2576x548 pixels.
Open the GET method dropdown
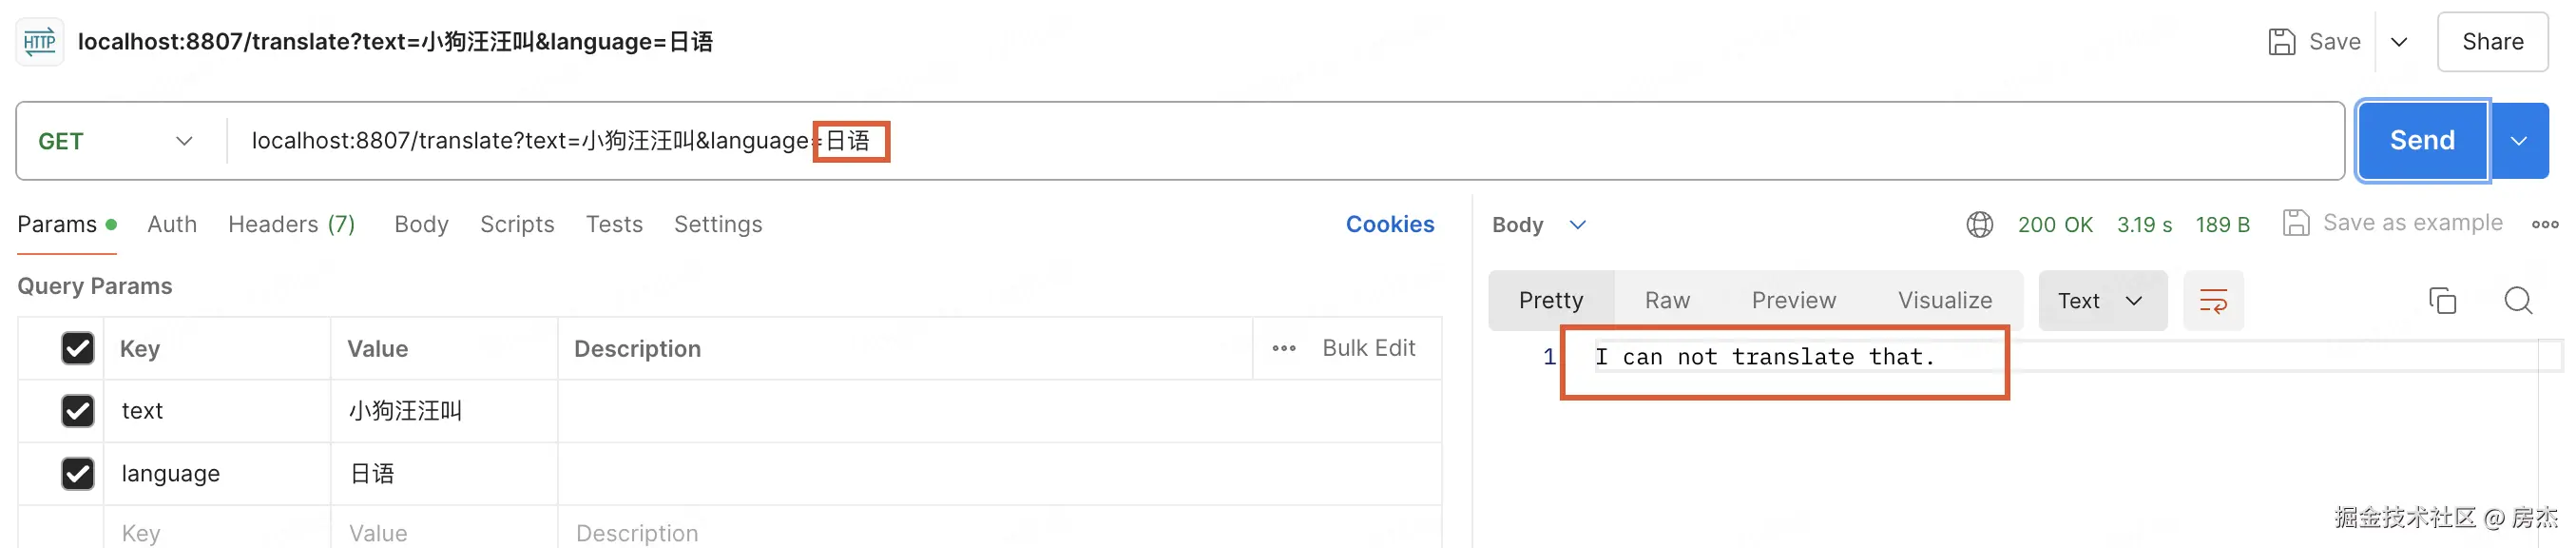[115, 142]
